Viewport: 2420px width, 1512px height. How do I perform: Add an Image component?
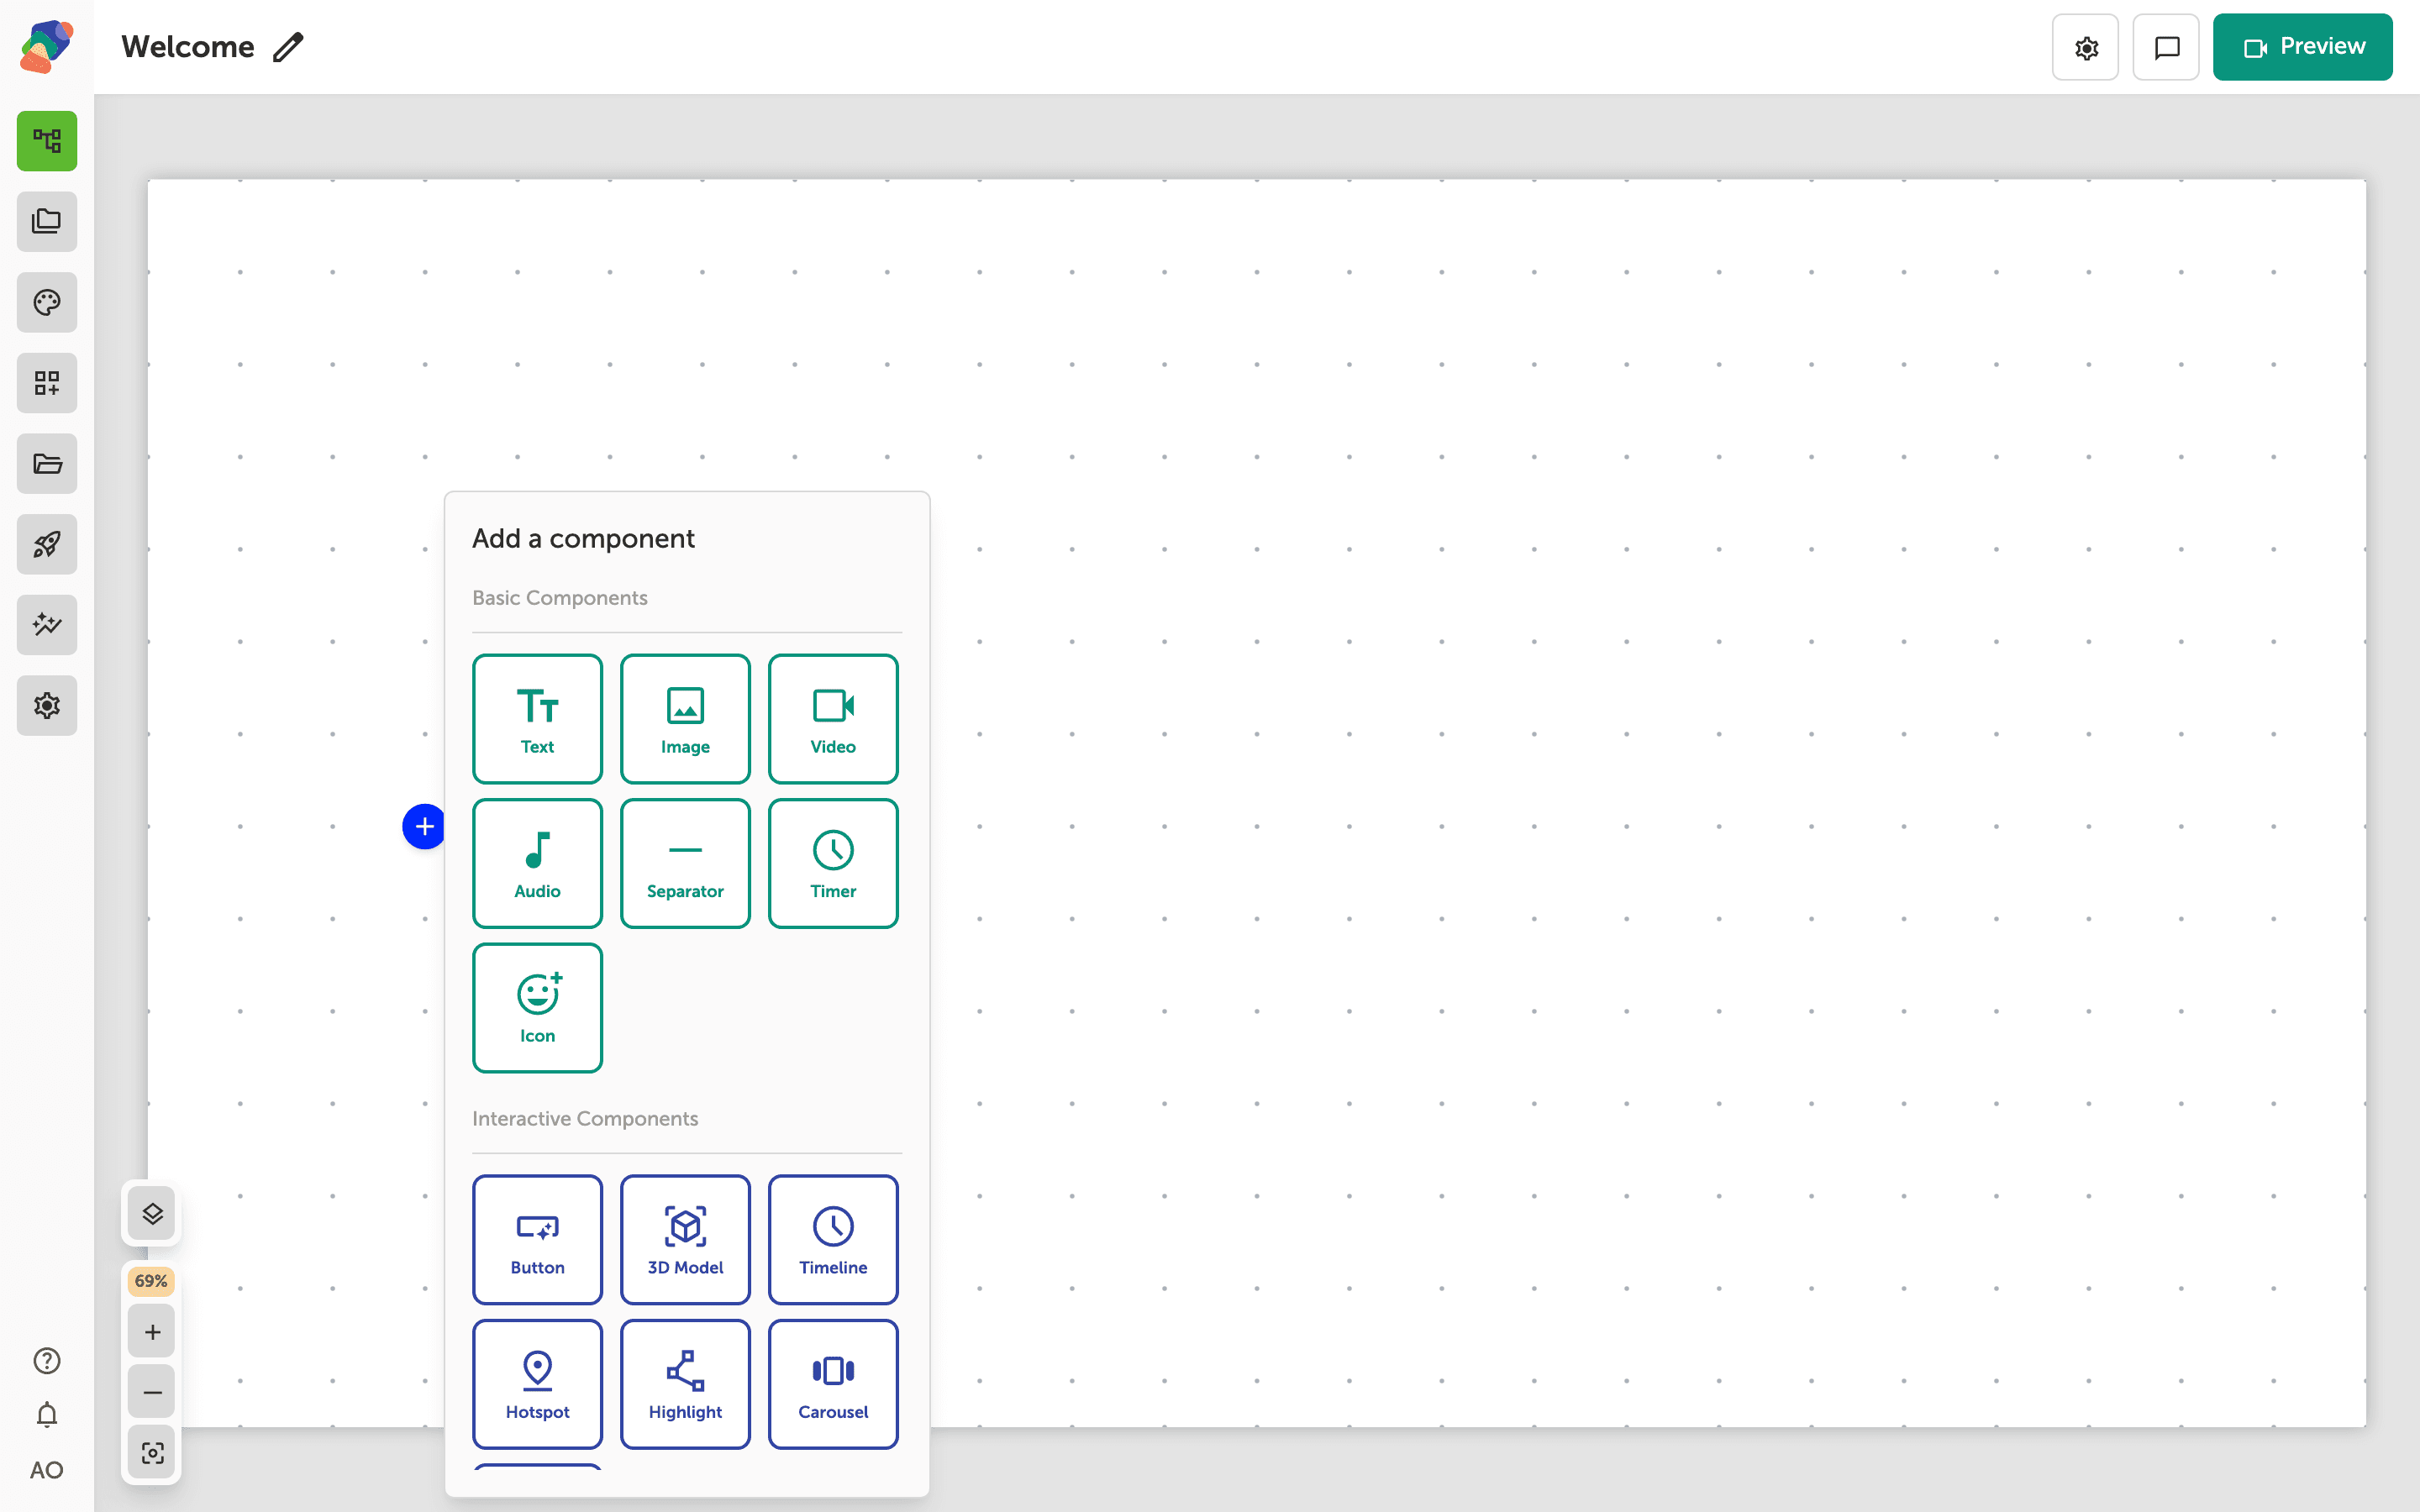point(685,718)
